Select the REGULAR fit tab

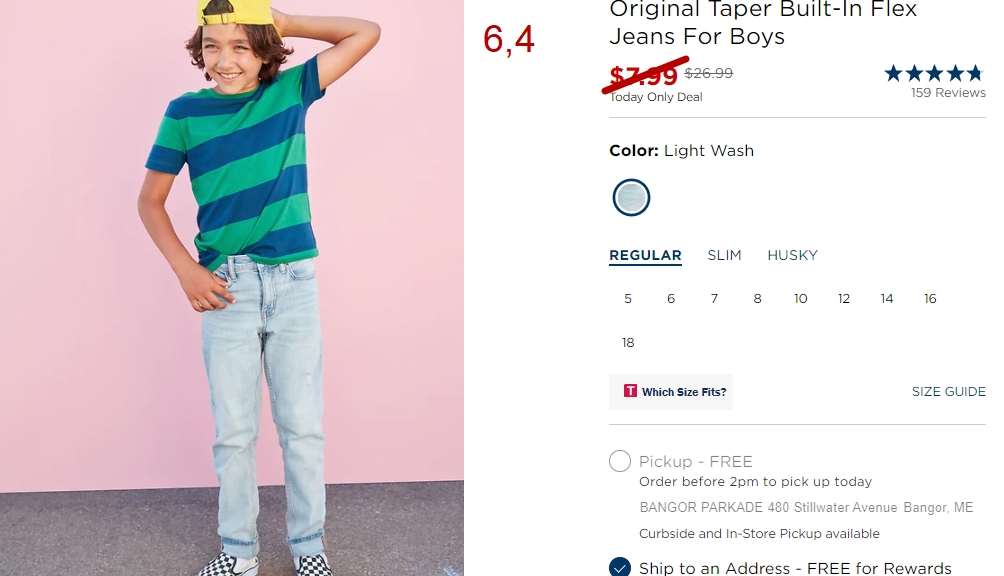pyautogui.click(x=645, y=255)
